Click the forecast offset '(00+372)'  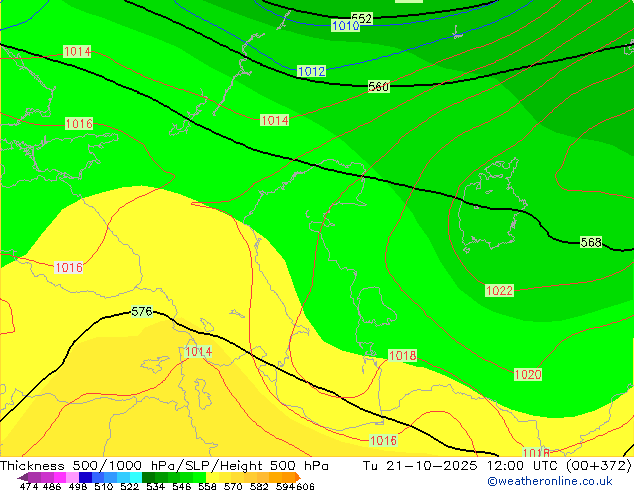(598, 466)
